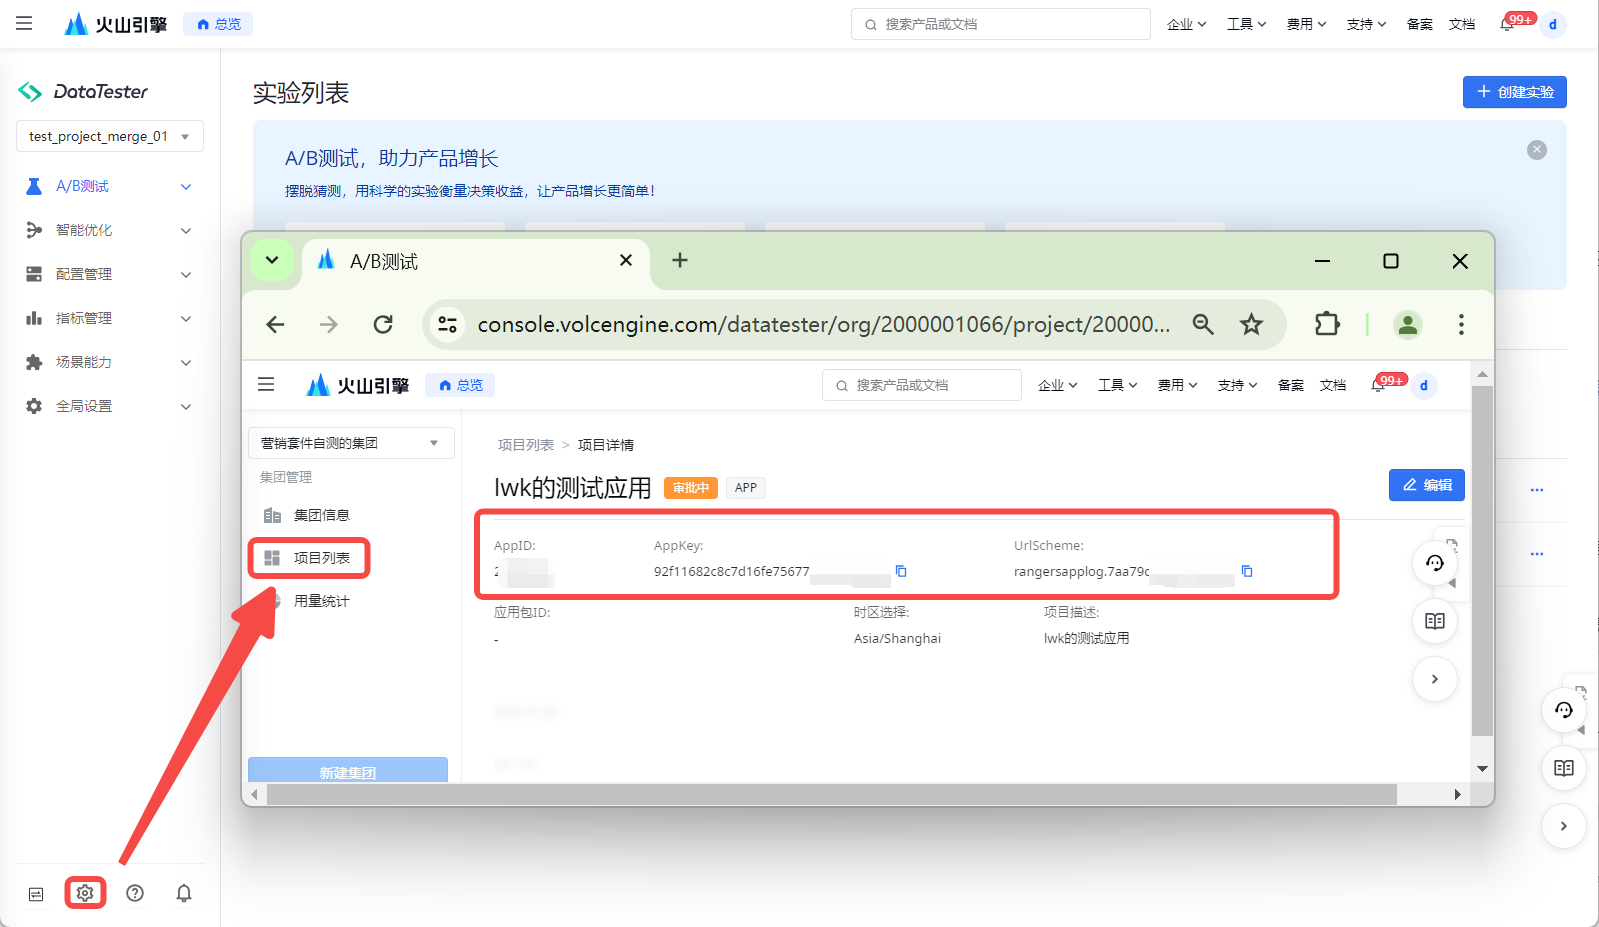Click 总览 button inside popup page
1599x927 pixels.
coord(460,385)
